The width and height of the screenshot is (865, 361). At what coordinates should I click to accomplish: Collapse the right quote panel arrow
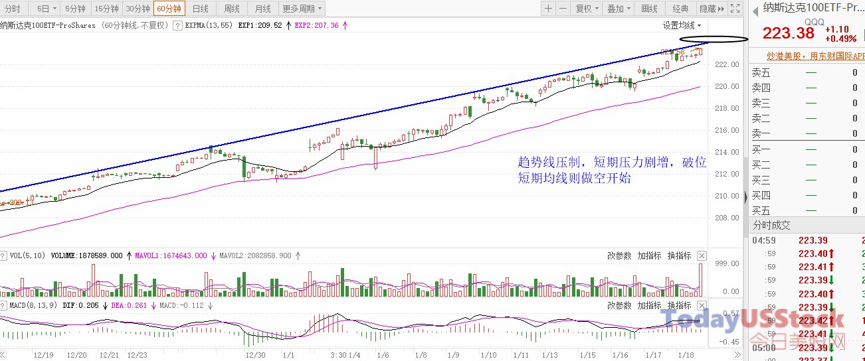pyautogui.click(x=746, y=197)
